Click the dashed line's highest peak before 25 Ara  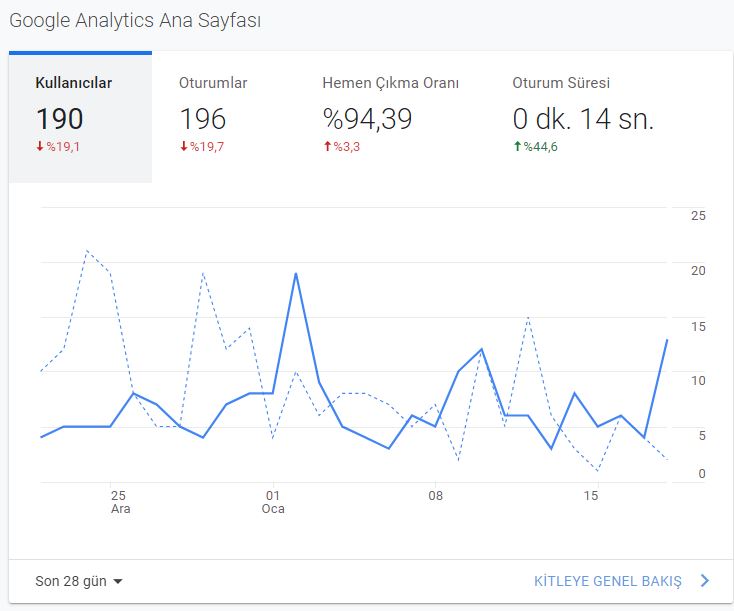(87, 251)
